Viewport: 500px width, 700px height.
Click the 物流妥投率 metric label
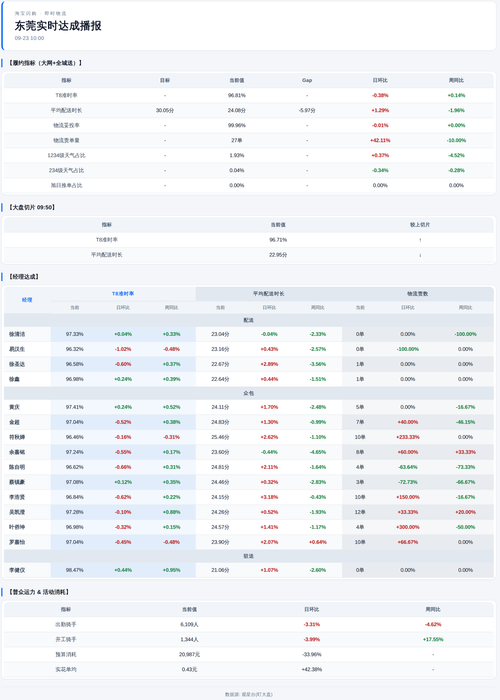pyautogui.click(x=66, y=125)
